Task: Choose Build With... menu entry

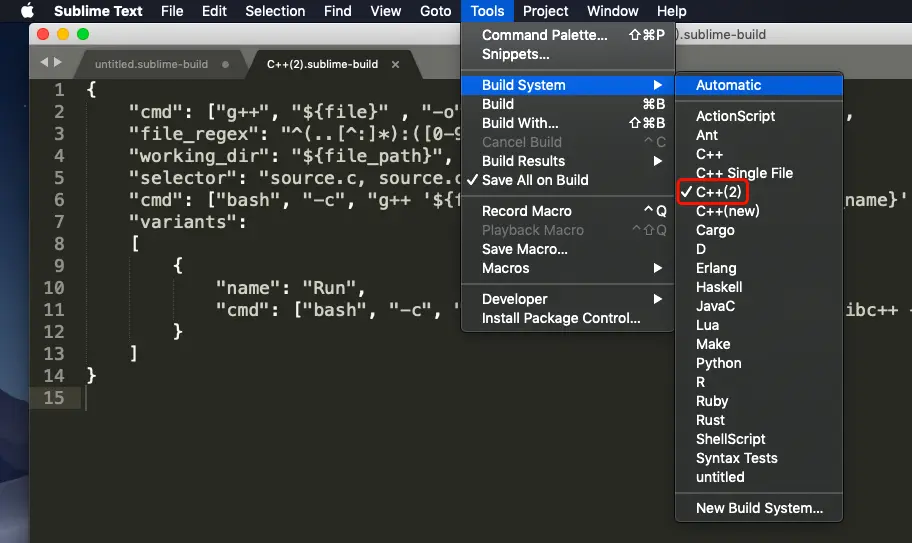Action: point(568,123)
